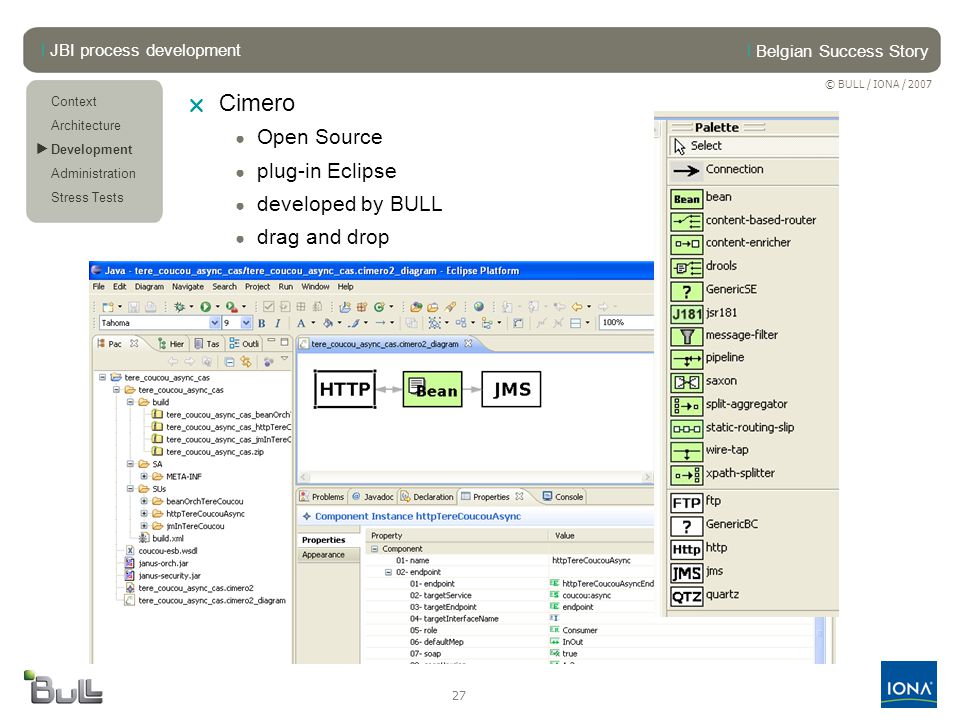
Task: Choose the FTP binding component icon
Action: 686,503
